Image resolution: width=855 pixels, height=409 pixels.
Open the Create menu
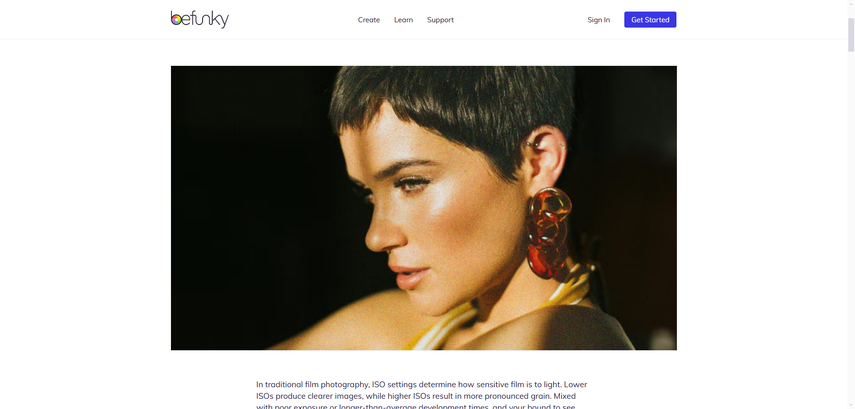click(x=369, y=20)
